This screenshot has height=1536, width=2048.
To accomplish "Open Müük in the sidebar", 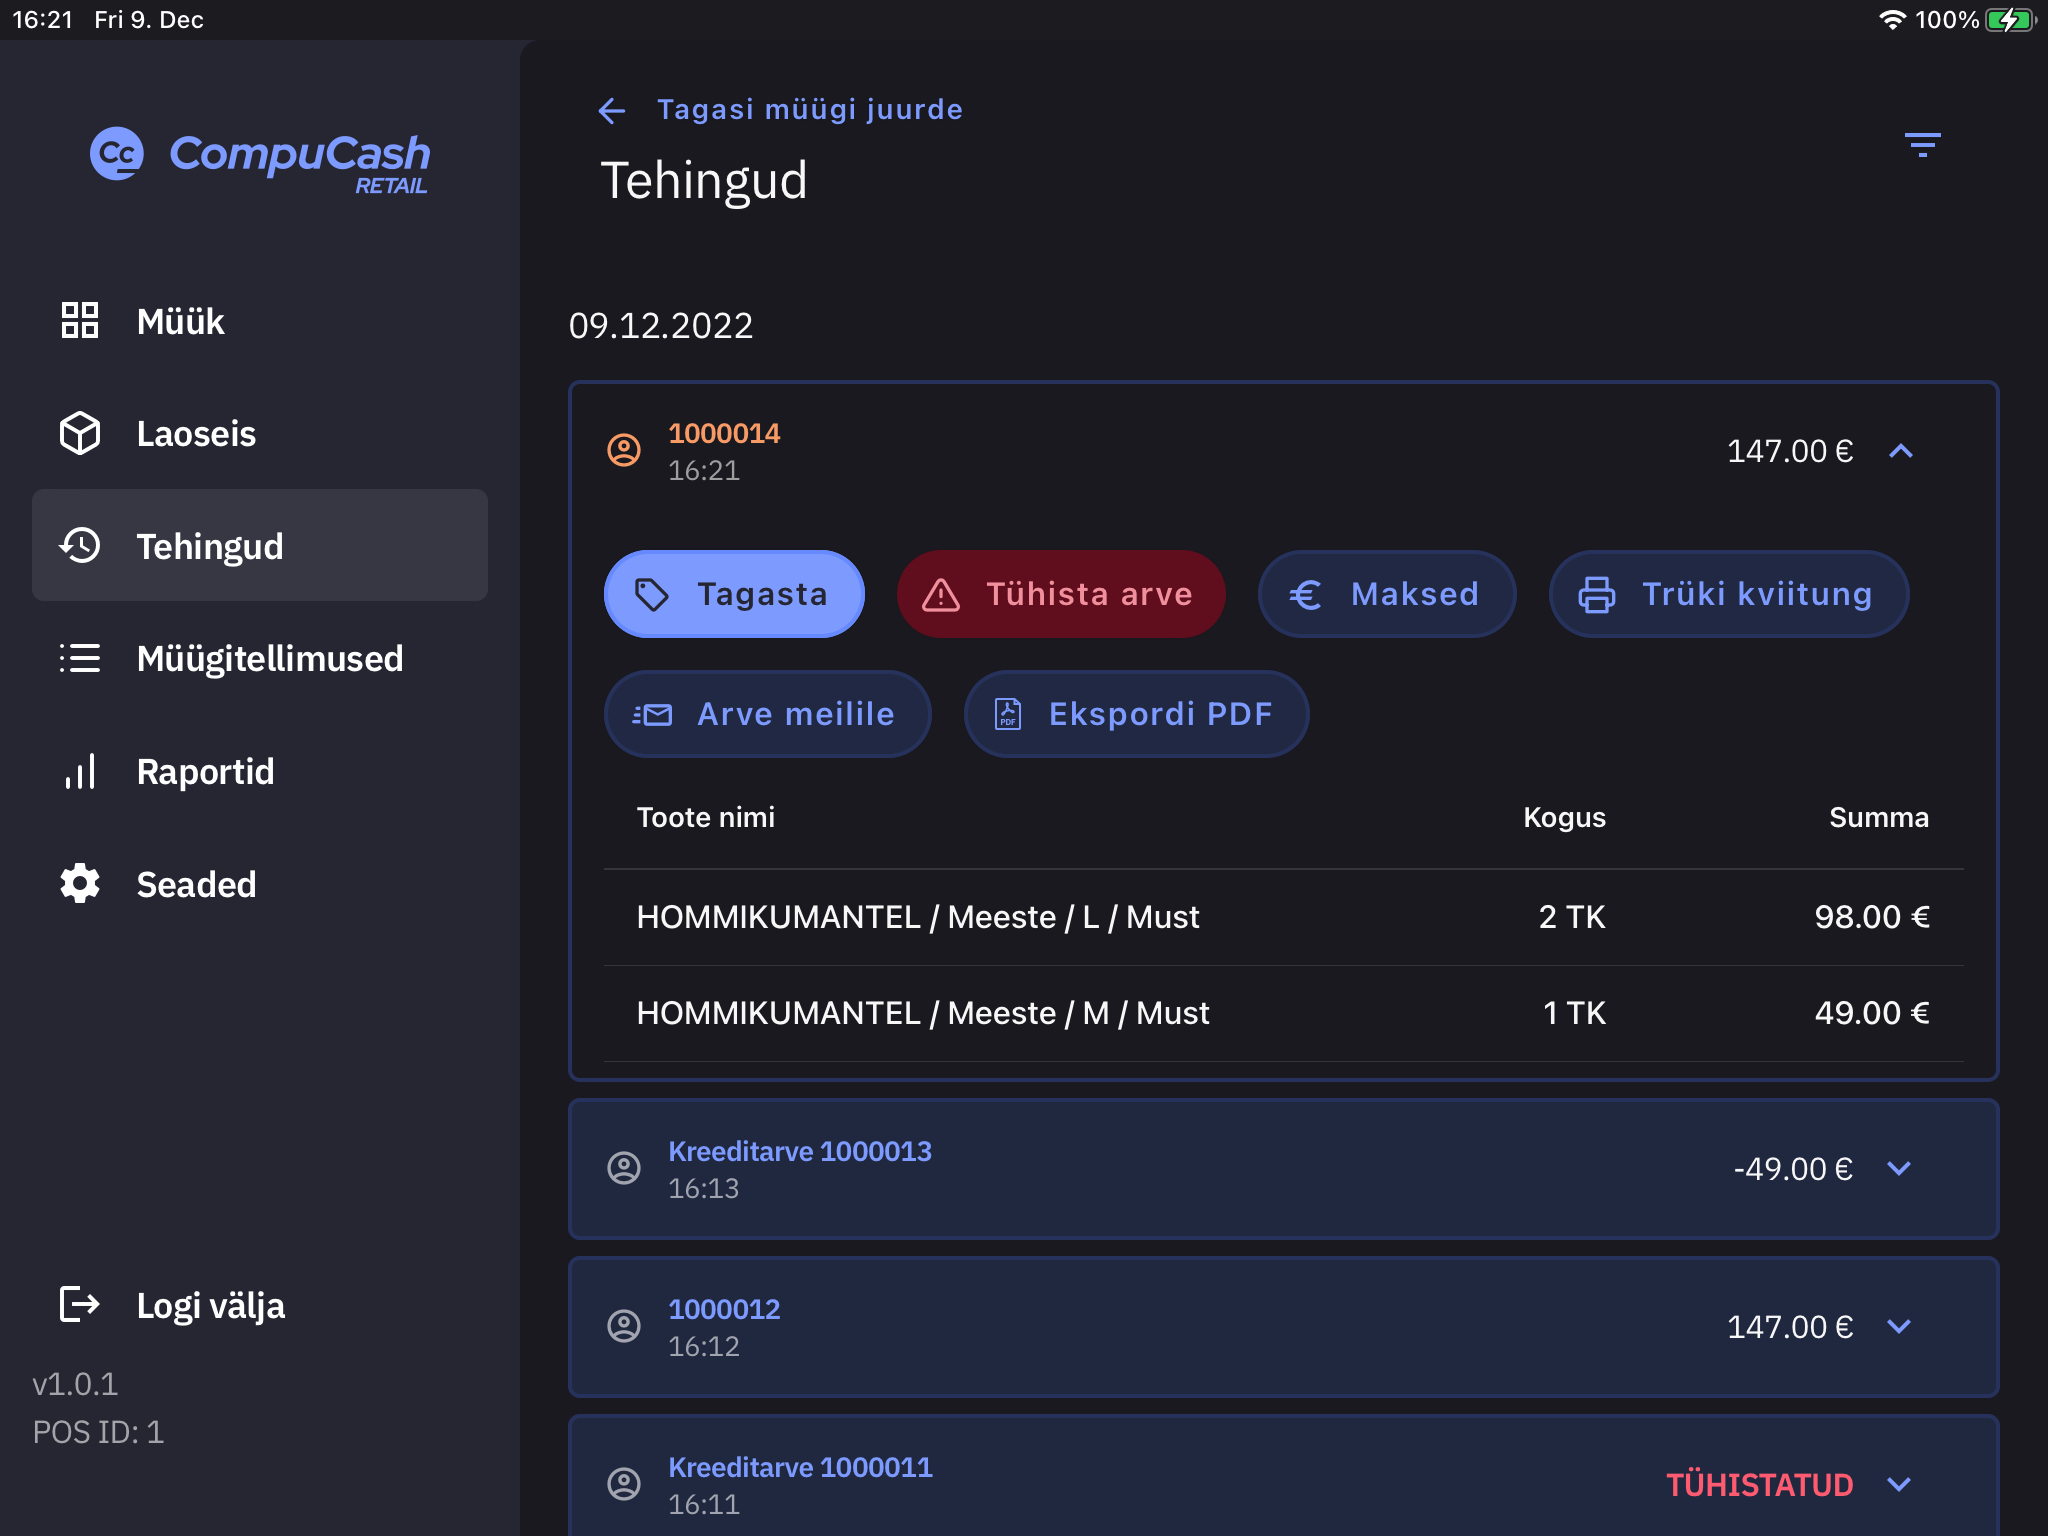I will point(180,321).
